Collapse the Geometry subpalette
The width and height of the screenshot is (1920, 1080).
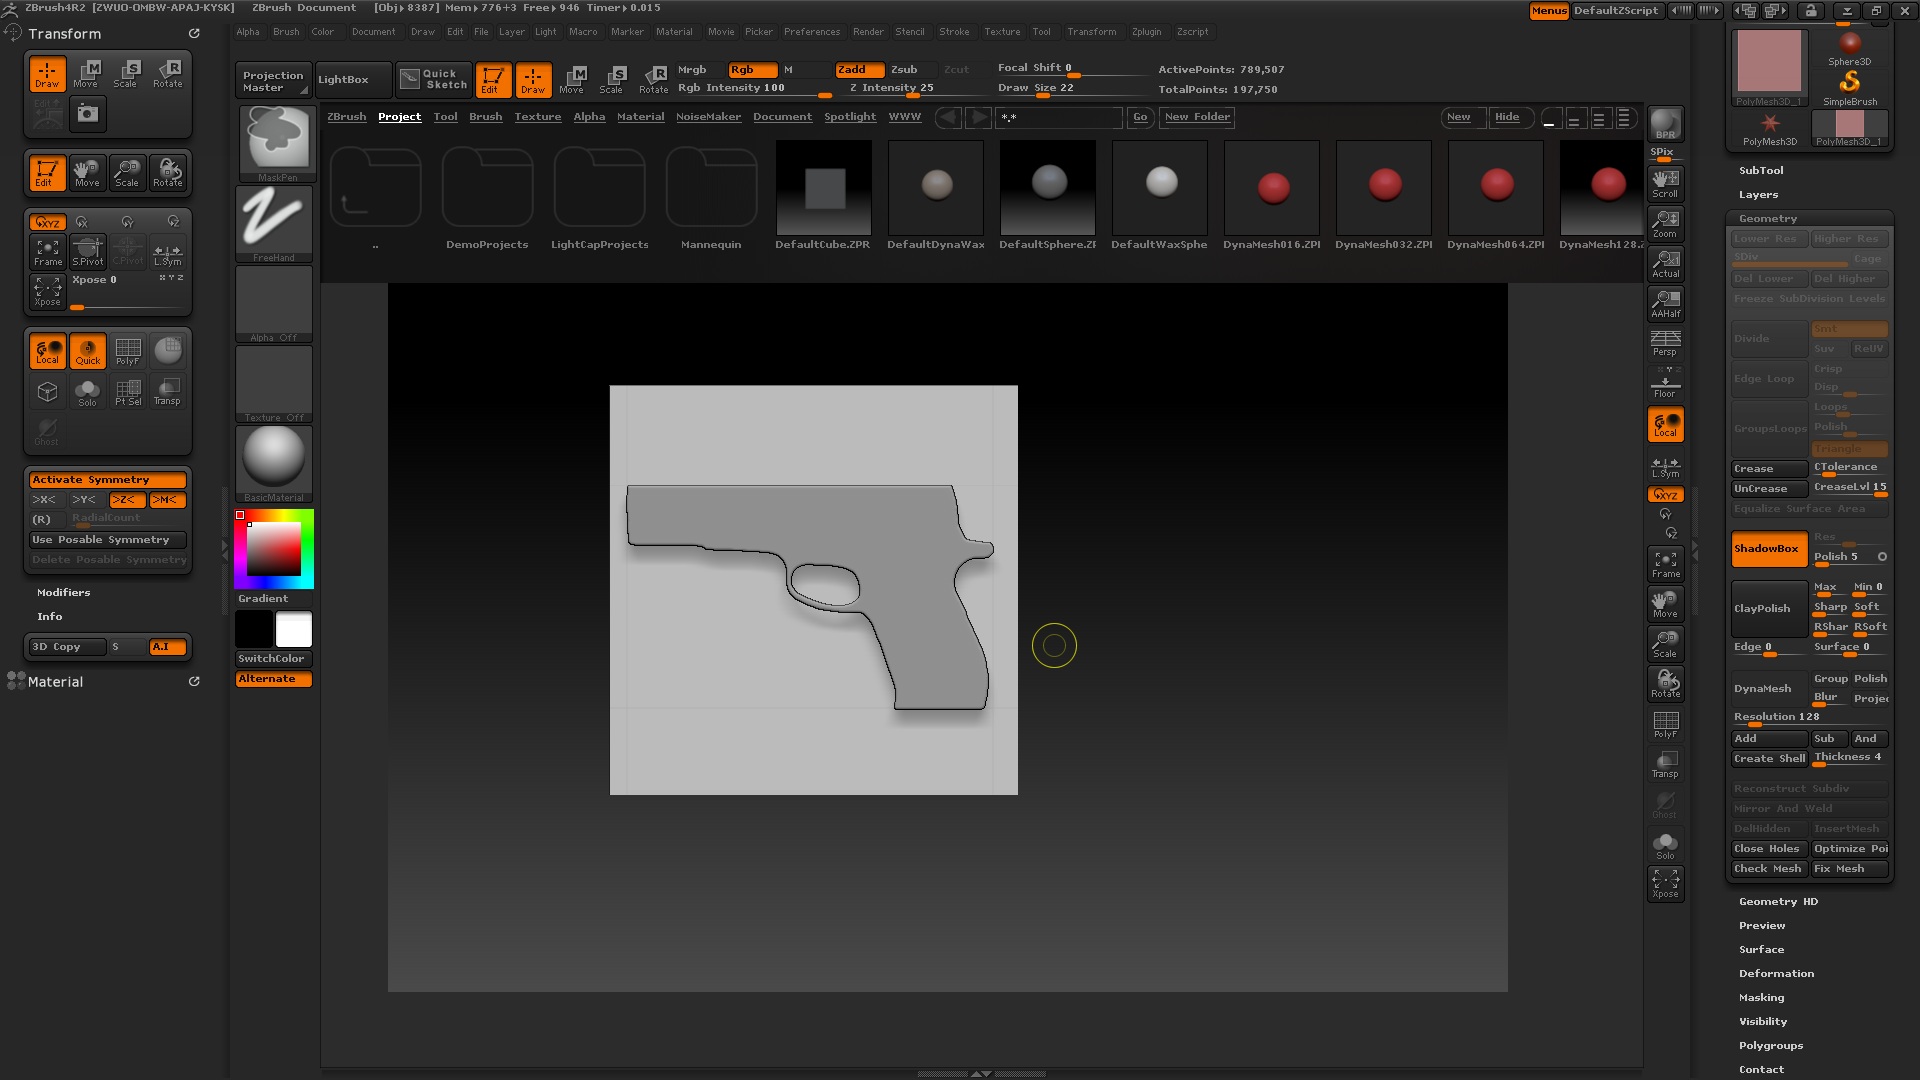point(1767,218)
